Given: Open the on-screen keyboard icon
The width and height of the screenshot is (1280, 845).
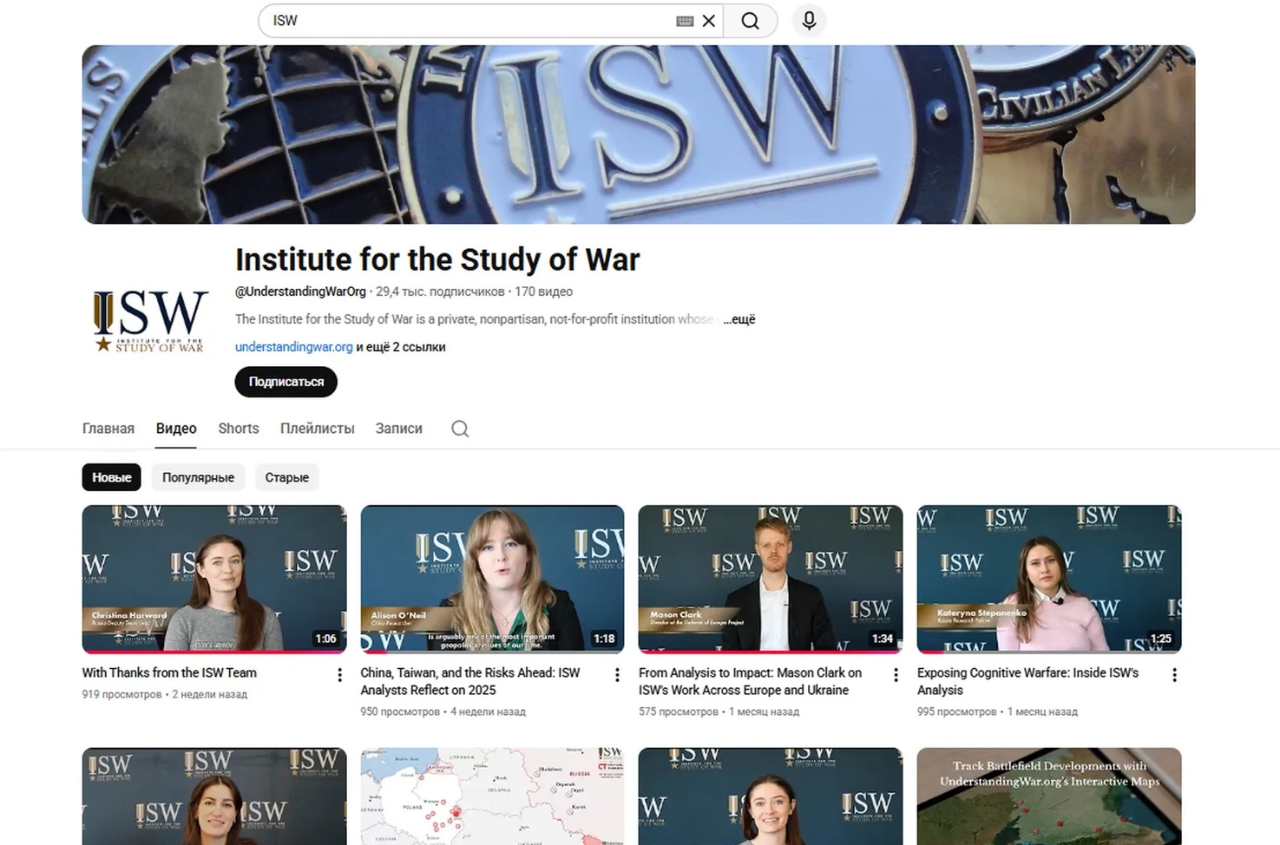Looking at the screenshot, I should [x=684, y=21].
